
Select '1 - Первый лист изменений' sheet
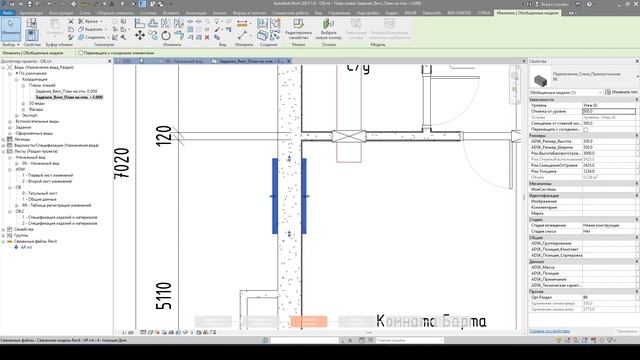pos(48,175)
